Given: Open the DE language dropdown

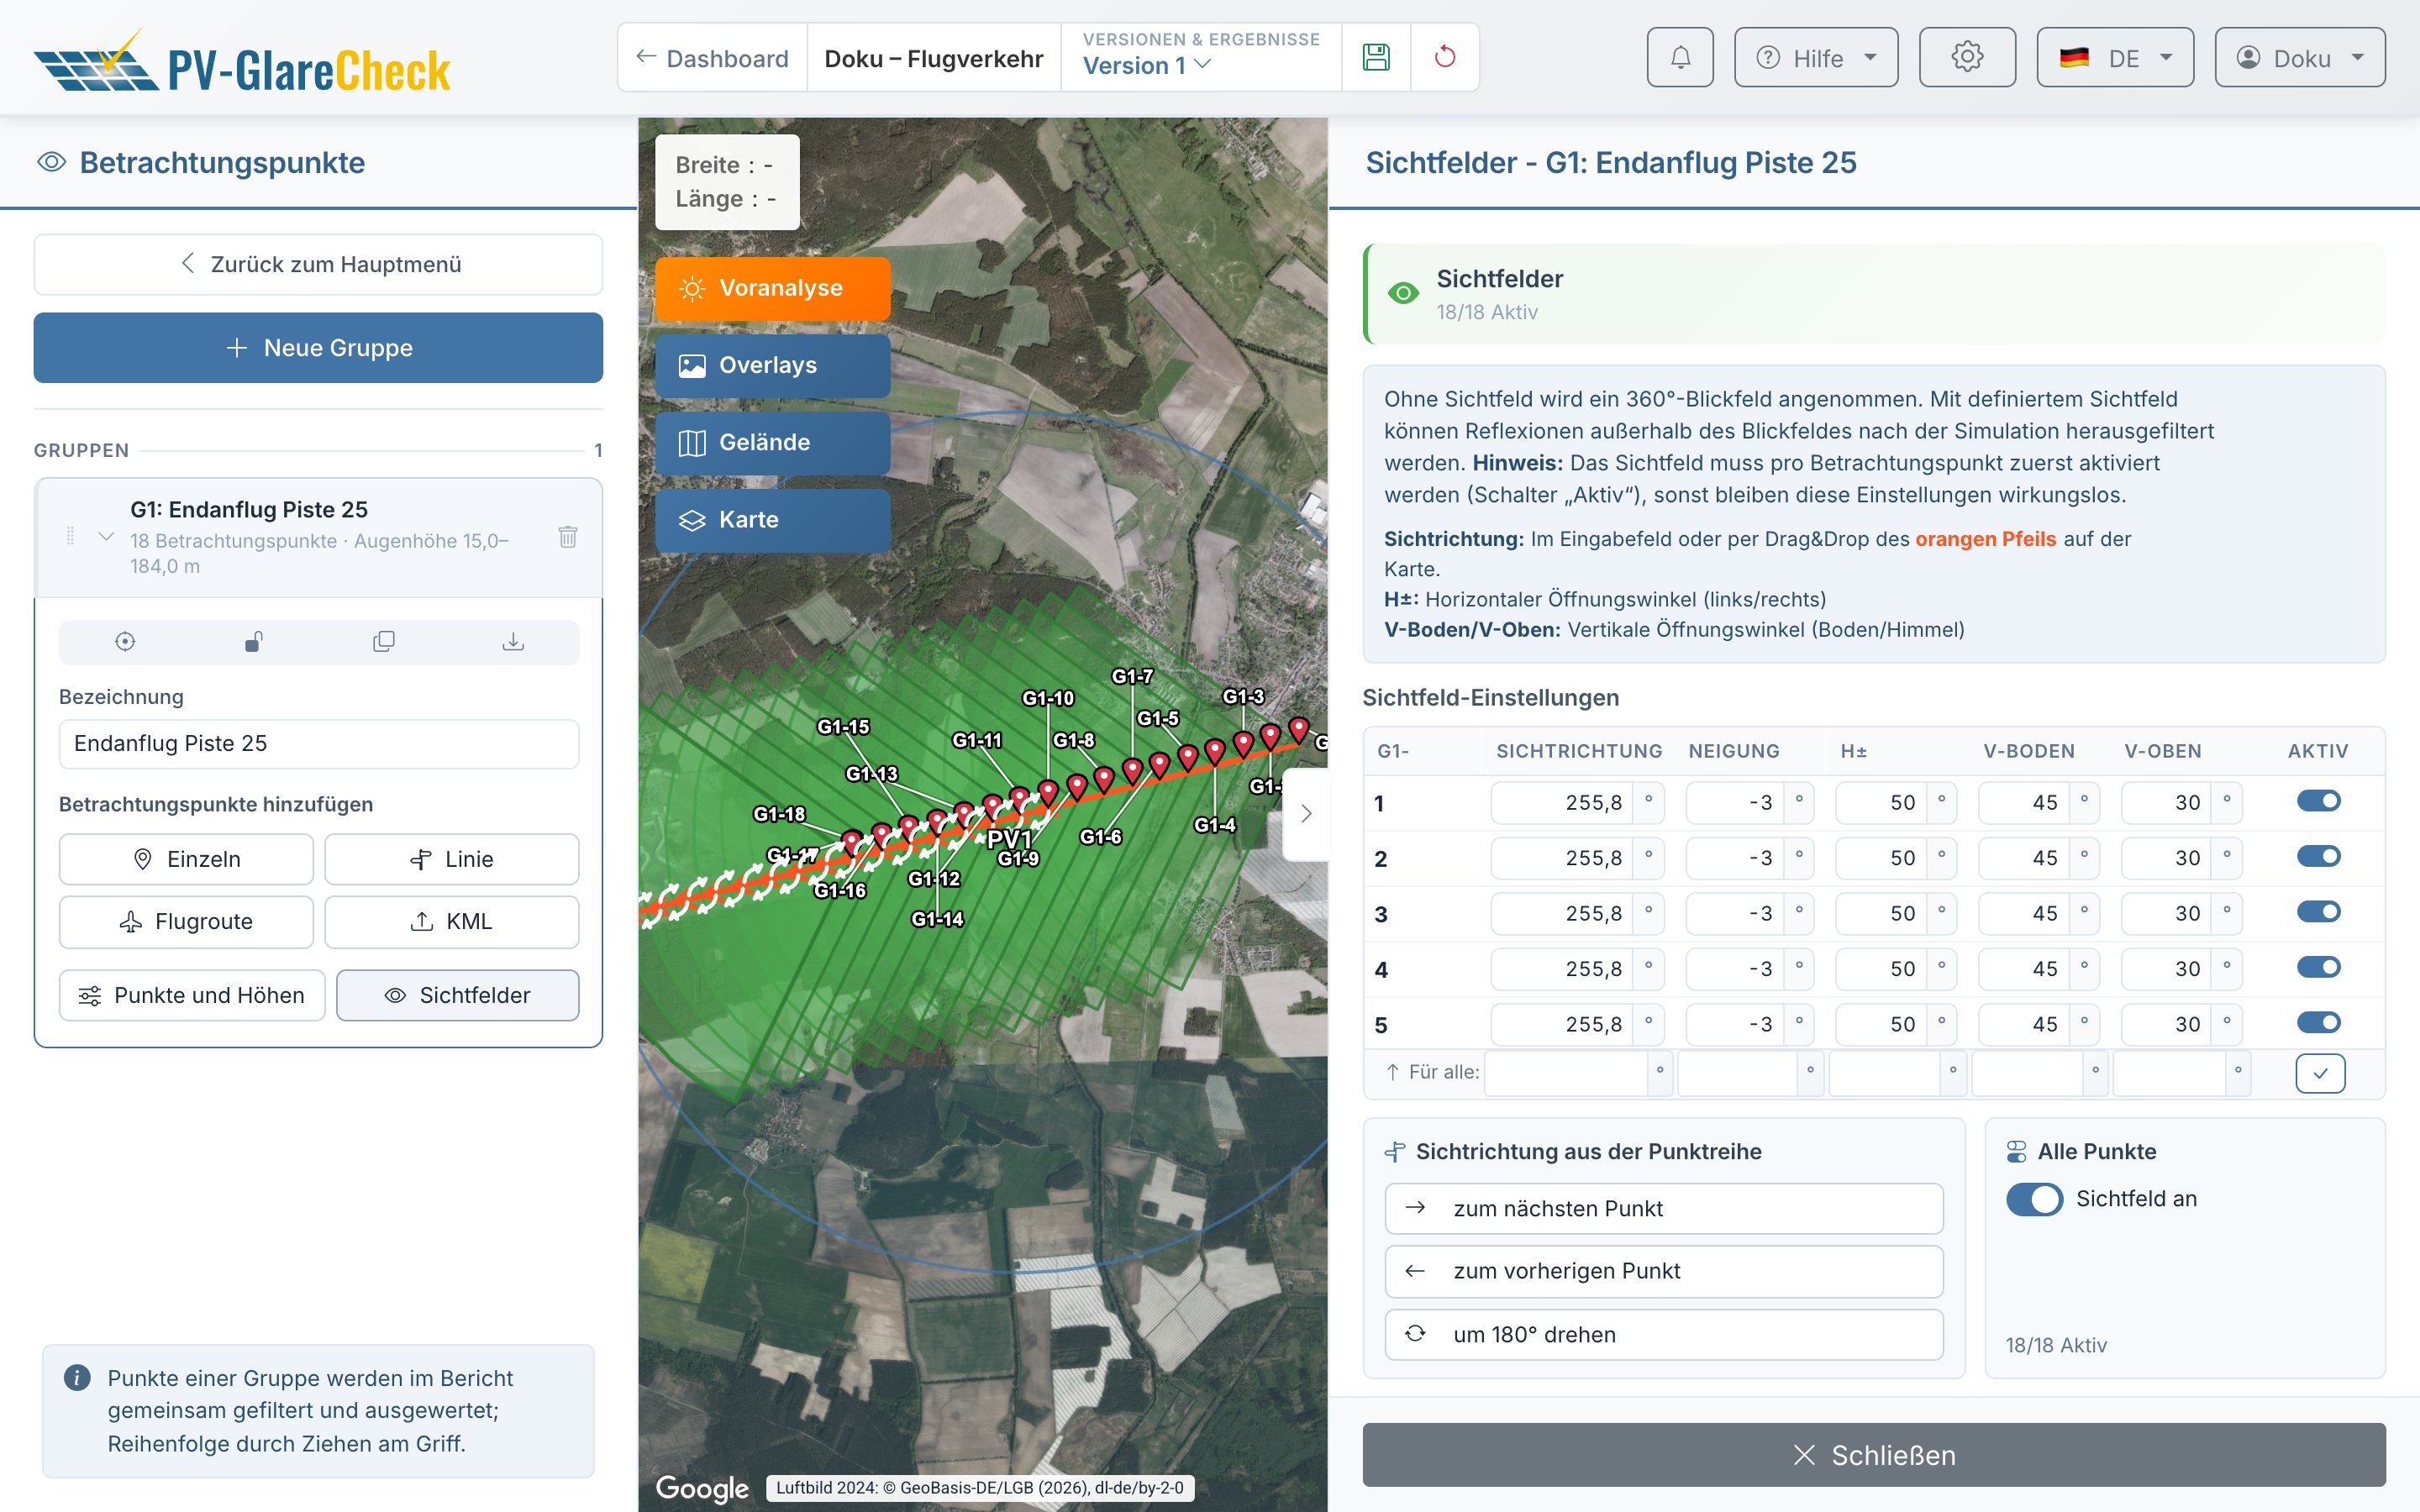Looking at the screenshot, I should coord(2115,58).
